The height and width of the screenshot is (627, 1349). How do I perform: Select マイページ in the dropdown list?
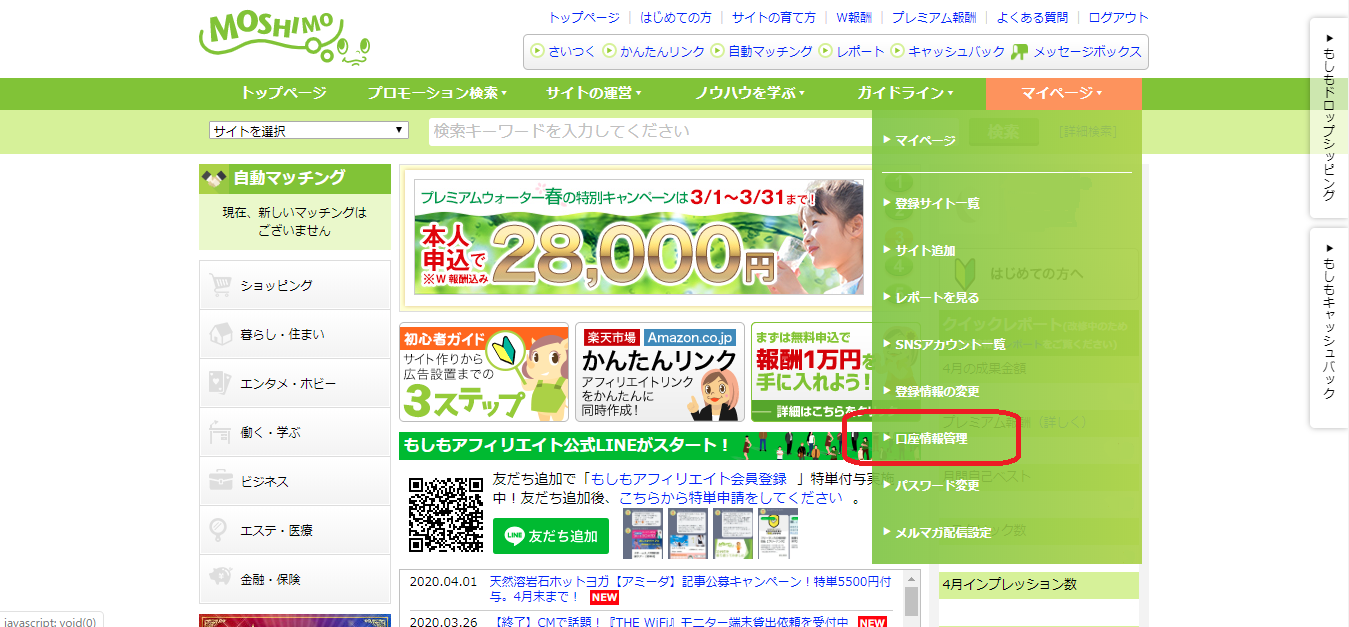(925, 140)
